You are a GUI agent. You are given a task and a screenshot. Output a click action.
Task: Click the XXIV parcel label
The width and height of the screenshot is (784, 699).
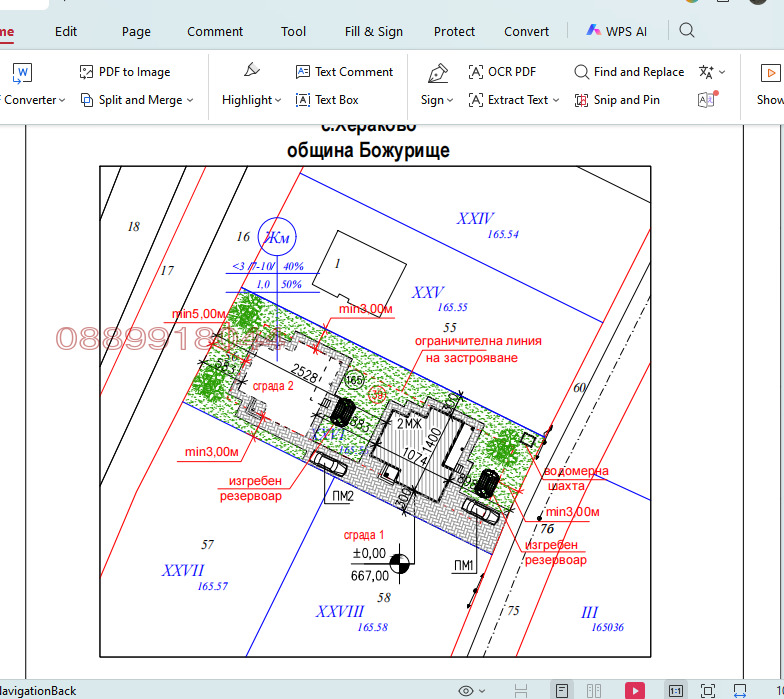click(x=475, y=218)
